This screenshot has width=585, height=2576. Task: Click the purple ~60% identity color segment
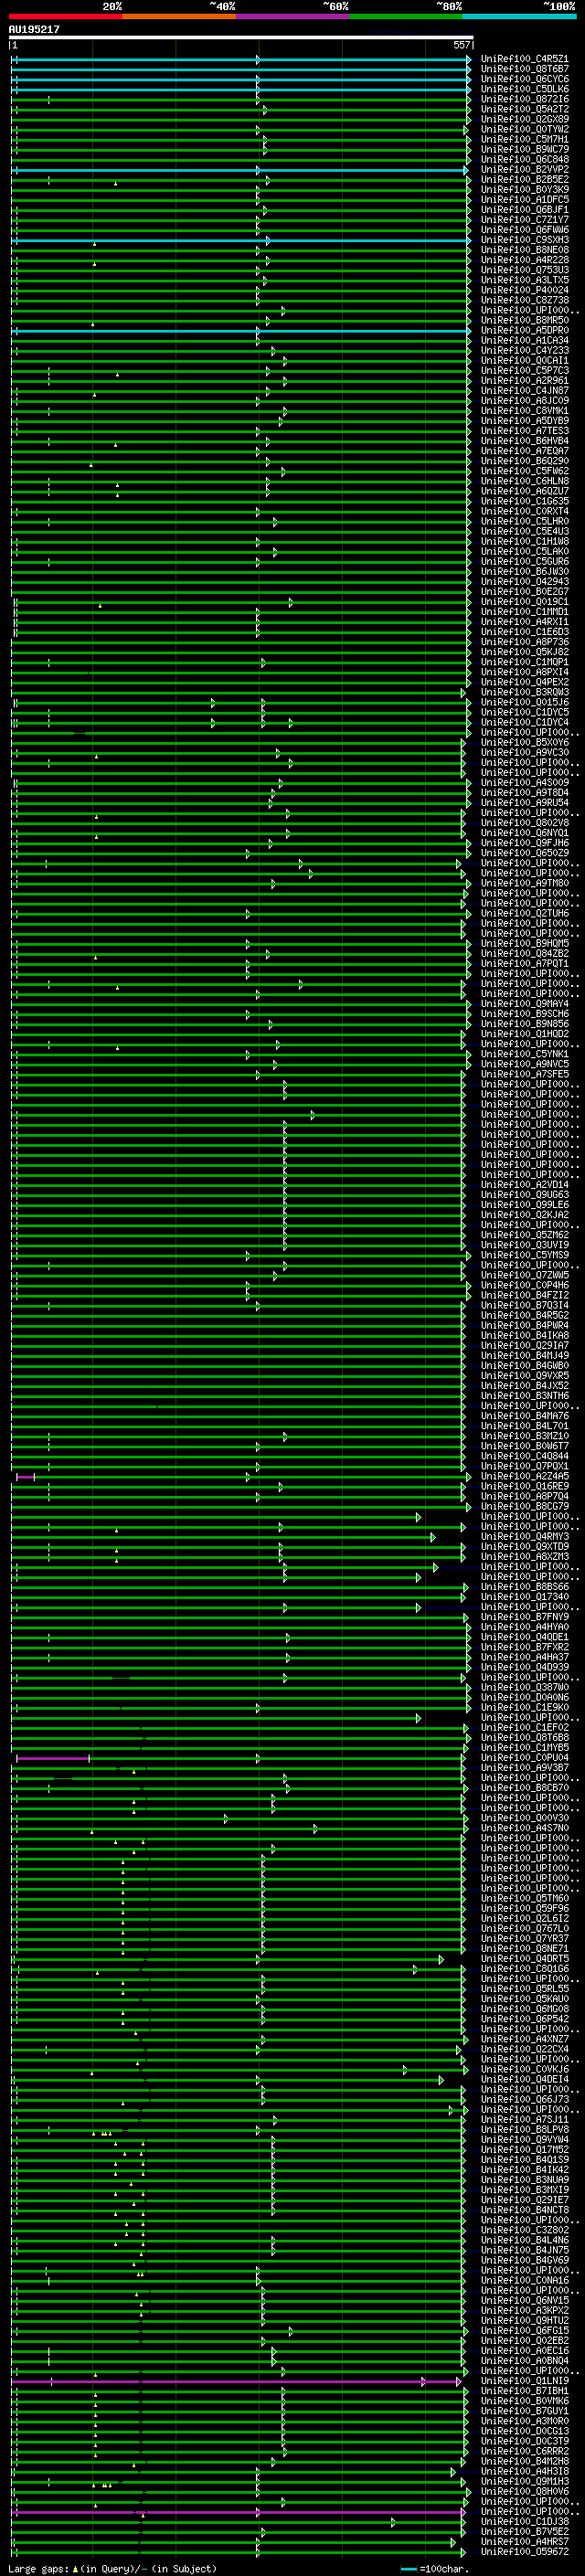(292, 16)
